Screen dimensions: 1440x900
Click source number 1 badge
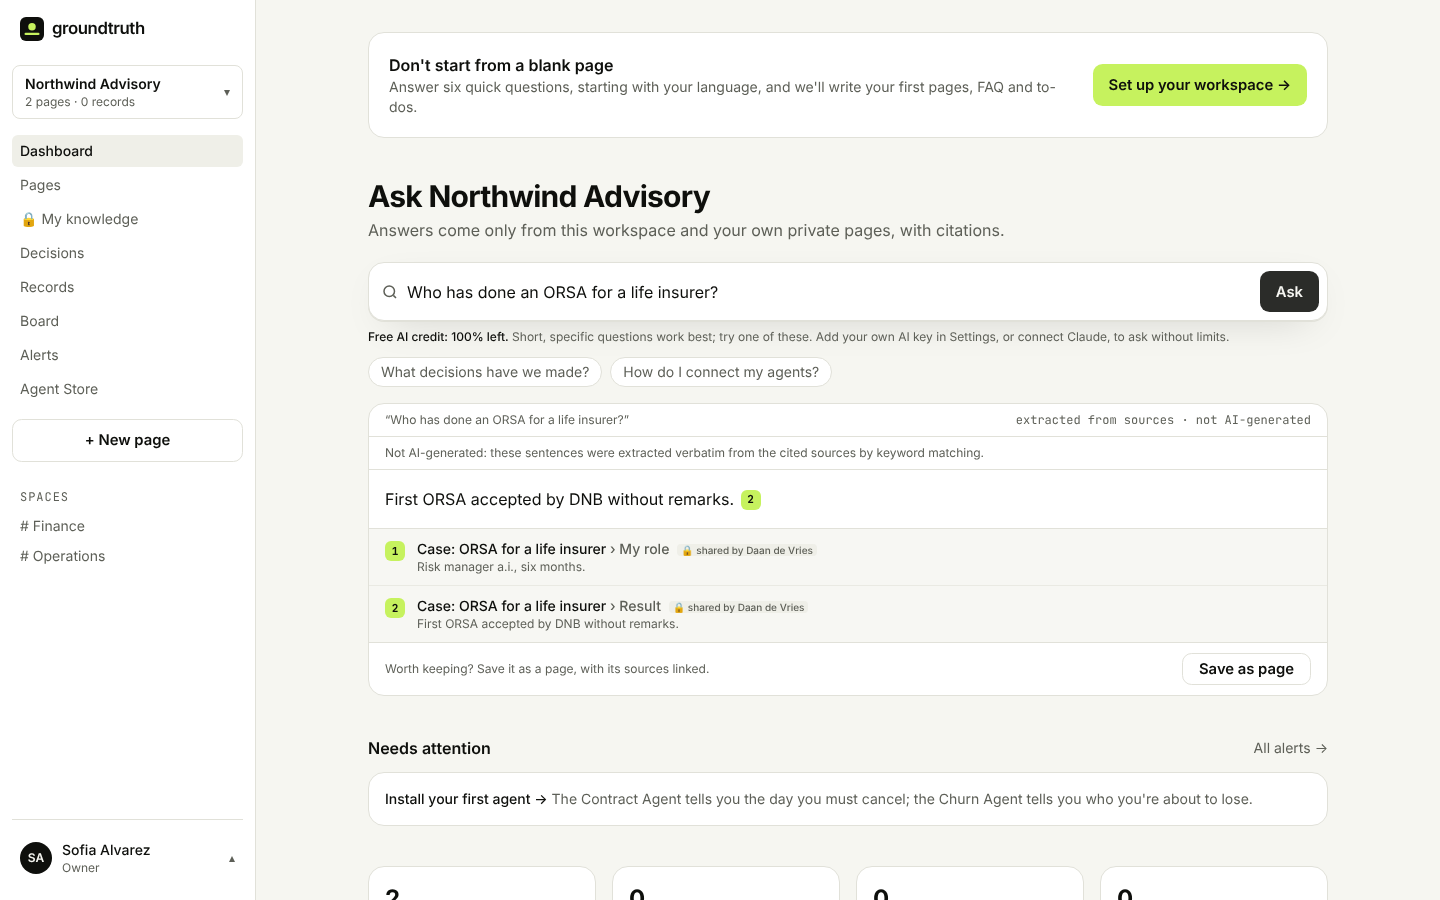click(x=395, y=551)
